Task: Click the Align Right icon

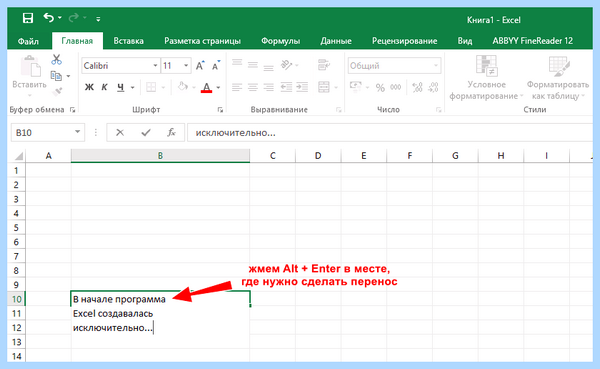Action: tap(269, 87)
